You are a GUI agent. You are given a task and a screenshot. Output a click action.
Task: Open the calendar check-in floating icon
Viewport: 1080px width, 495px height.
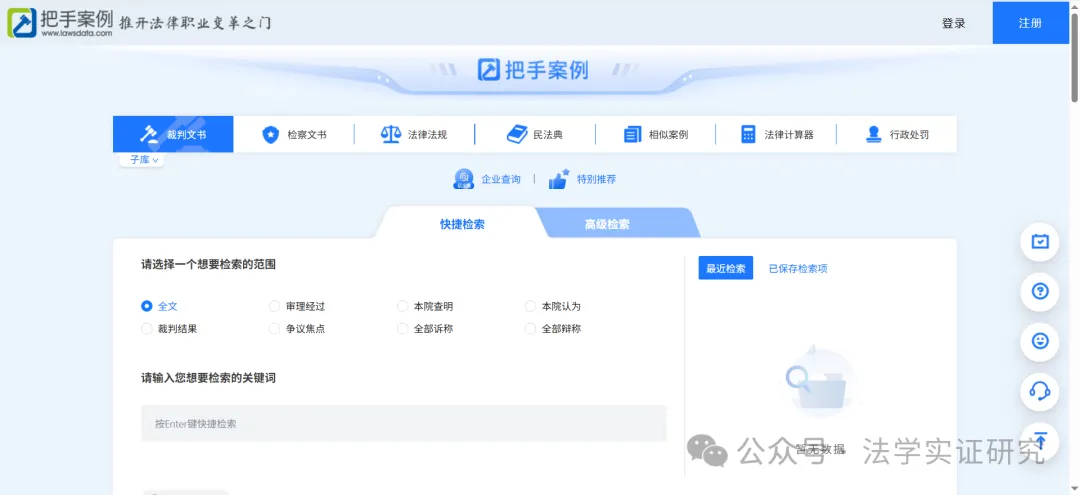point(1039,242)
